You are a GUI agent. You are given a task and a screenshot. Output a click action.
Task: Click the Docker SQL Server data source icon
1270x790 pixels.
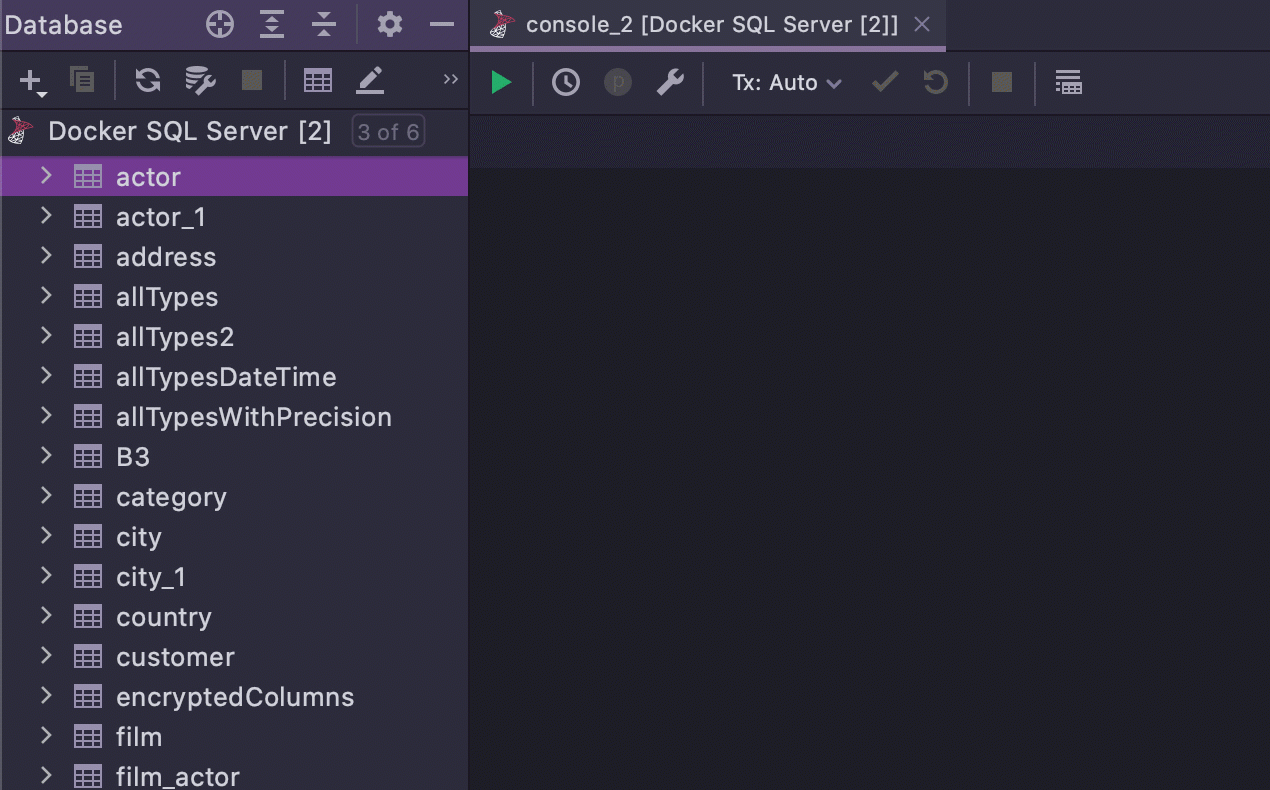[20, 131]
